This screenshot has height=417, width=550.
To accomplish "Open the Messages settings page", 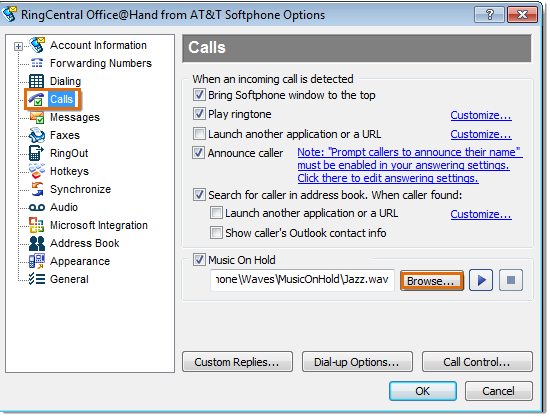I will click(x=75, y=117).
